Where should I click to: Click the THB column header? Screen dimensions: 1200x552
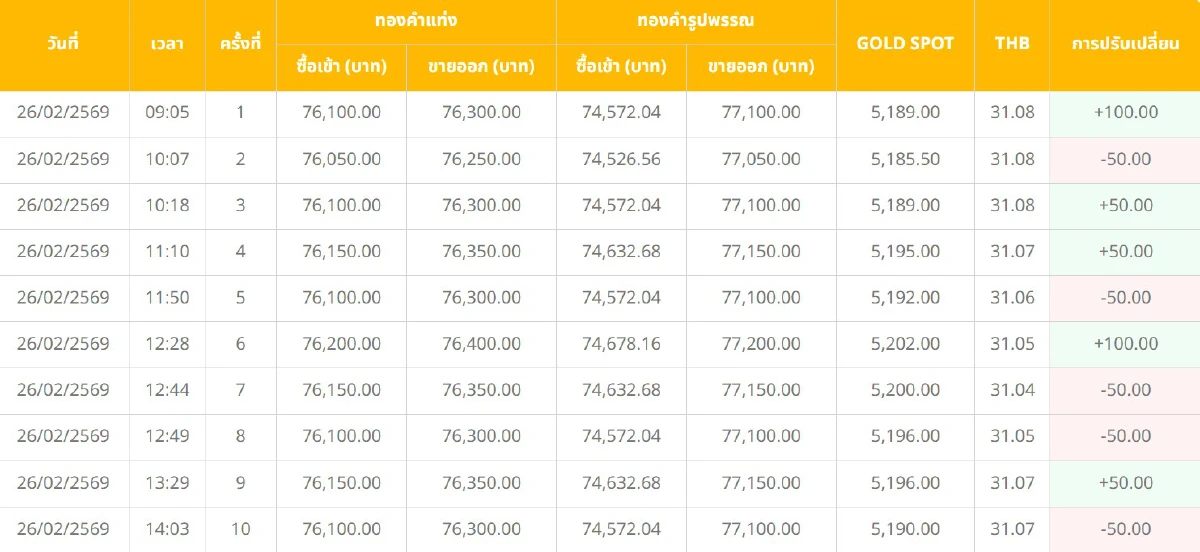click(1012, 44)
